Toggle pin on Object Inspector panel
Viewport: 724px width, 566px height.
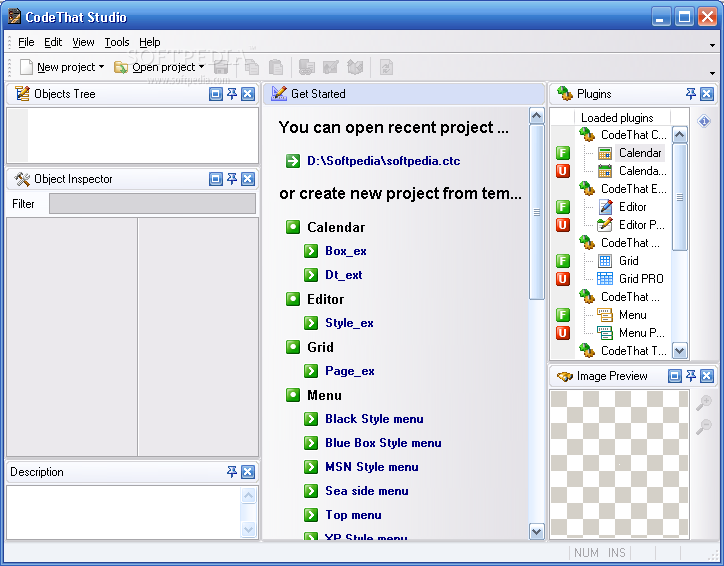232,179
